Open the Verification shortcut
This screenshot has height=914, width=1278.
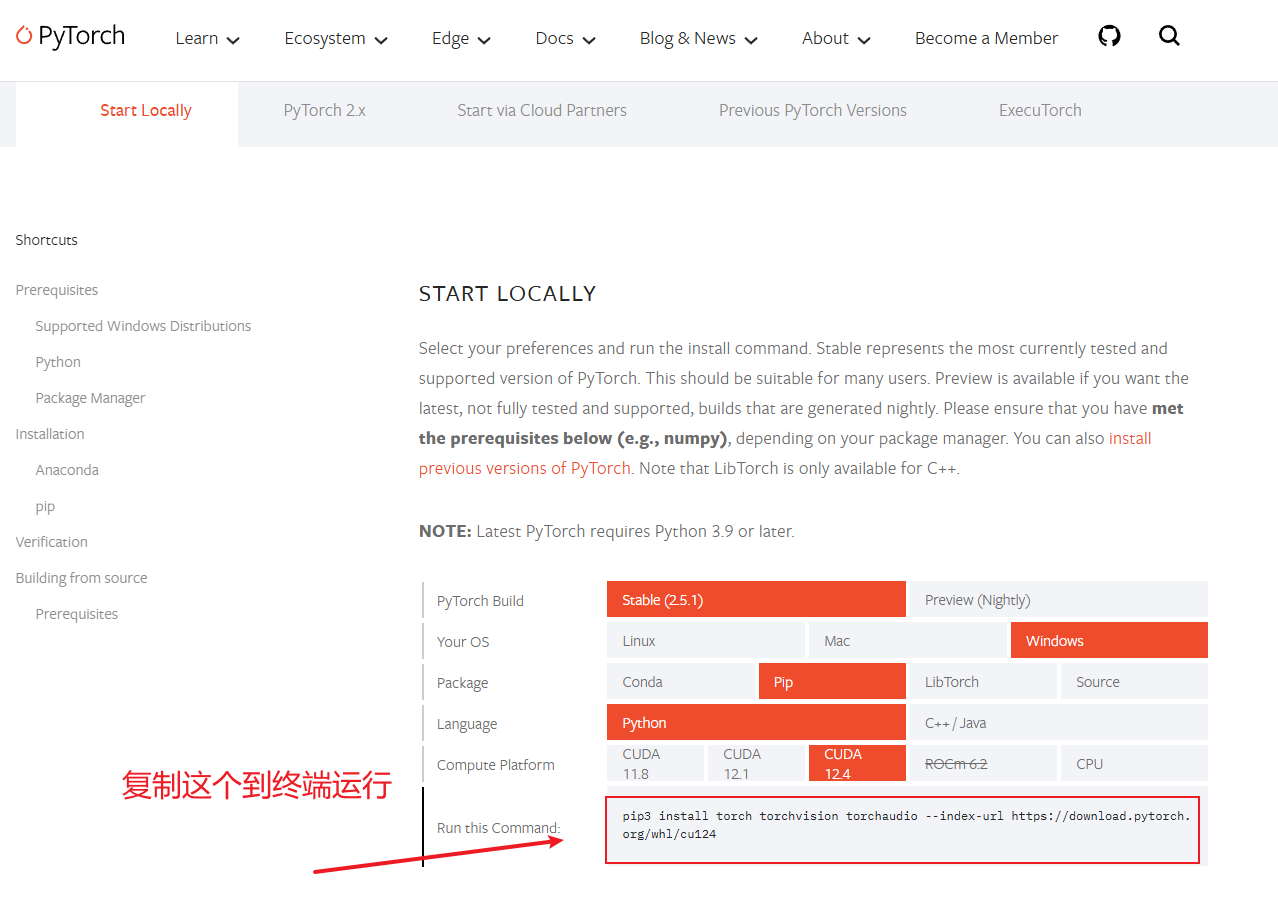coord(52,542)
